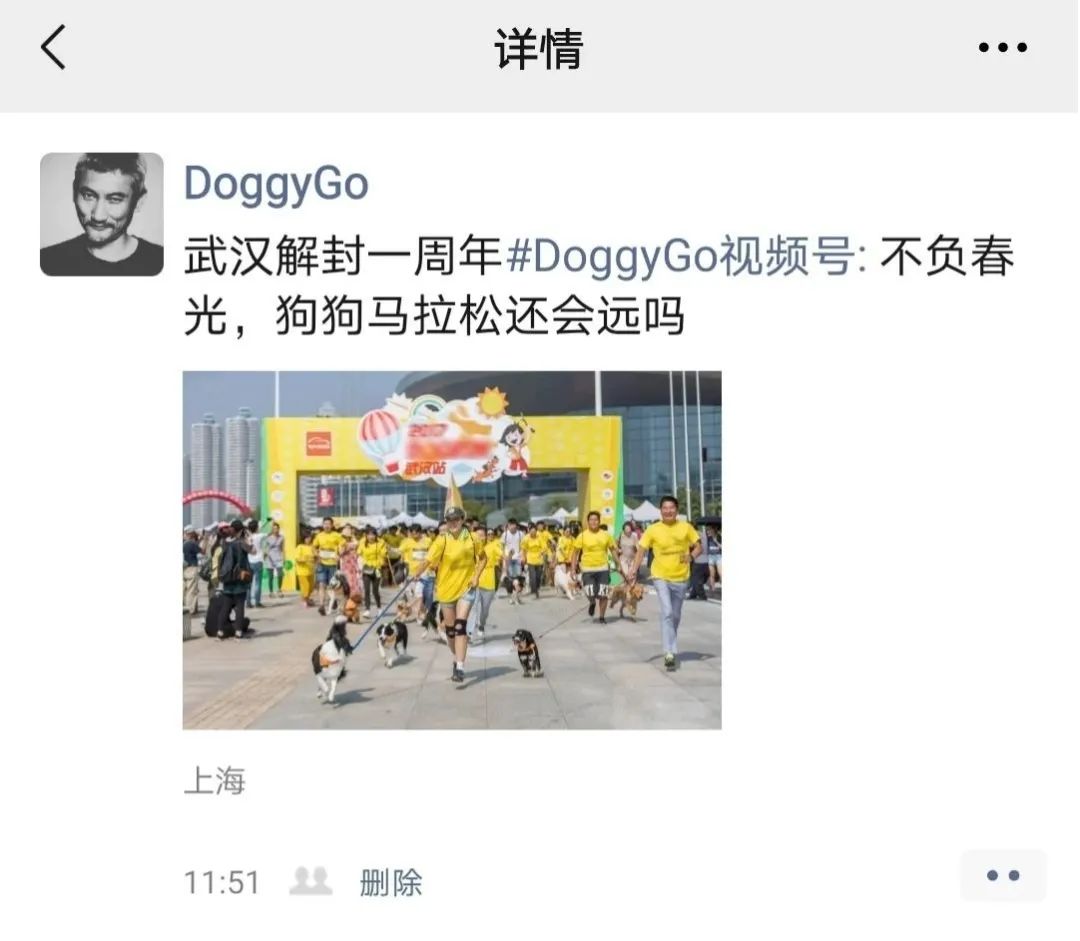The height and width of the screenshot is (941, 1080).
Task: Open the dog marathon photo thumbnail
Action: [452, 550]
